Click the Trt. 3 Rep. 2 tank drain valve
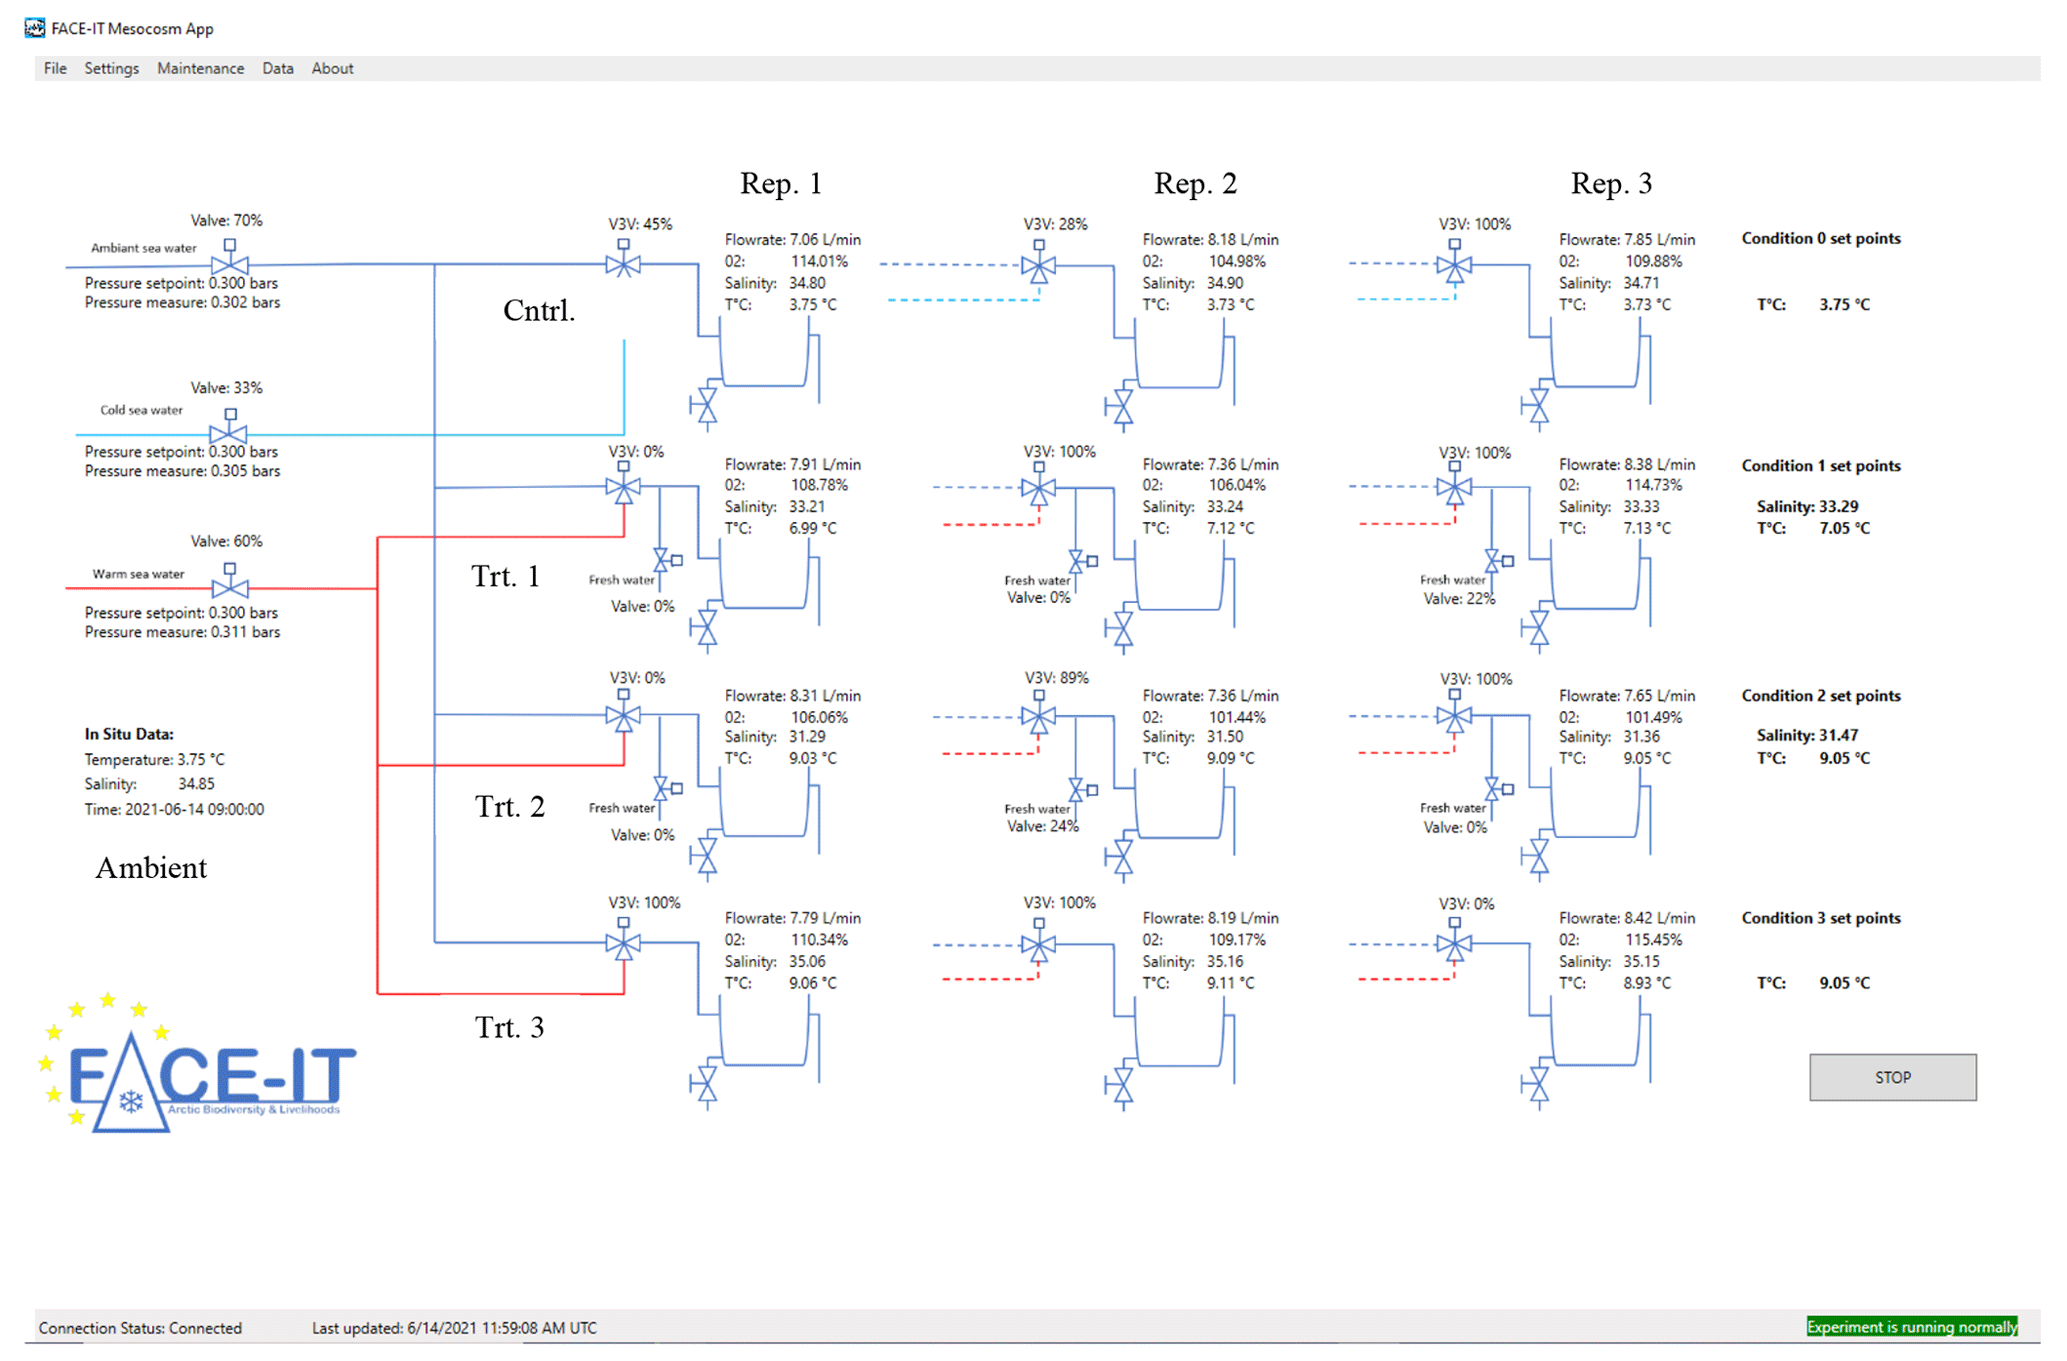2067x1361 pixels. pos(1122,1084)
